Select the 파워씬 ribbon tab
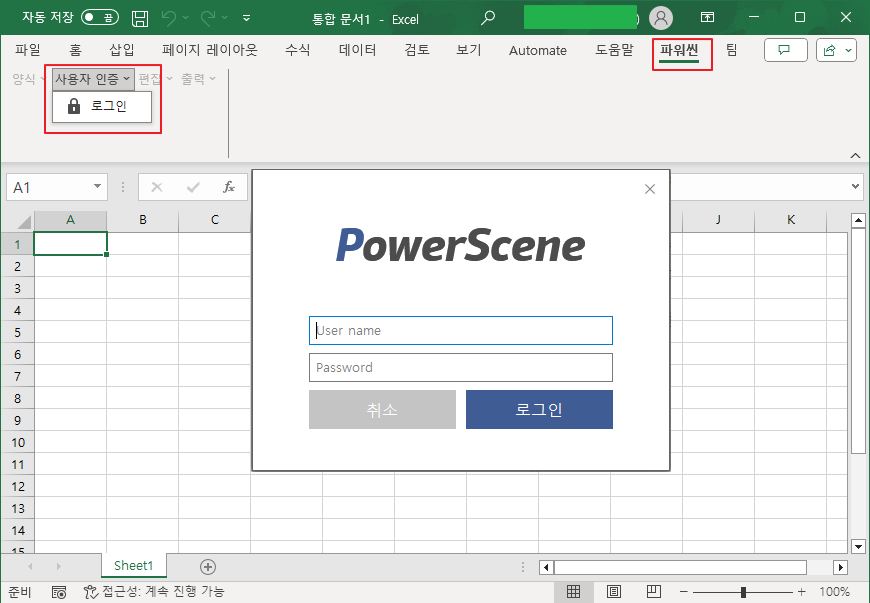The height and width of the screenshot is (603, 870). pos(679,50)
